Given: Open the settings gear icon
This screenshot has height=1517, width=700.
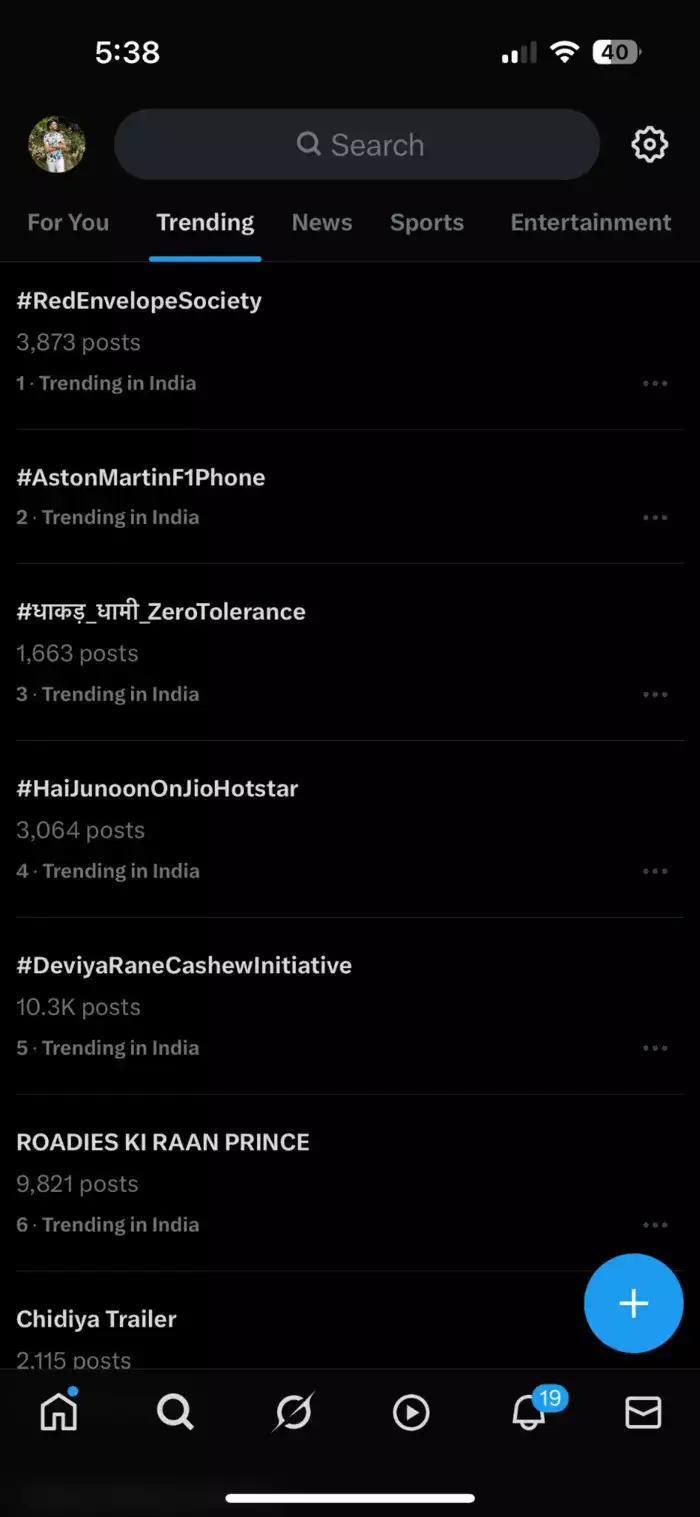Looking at the screenshot, I should pyautogui.click(x=649, y=145).
